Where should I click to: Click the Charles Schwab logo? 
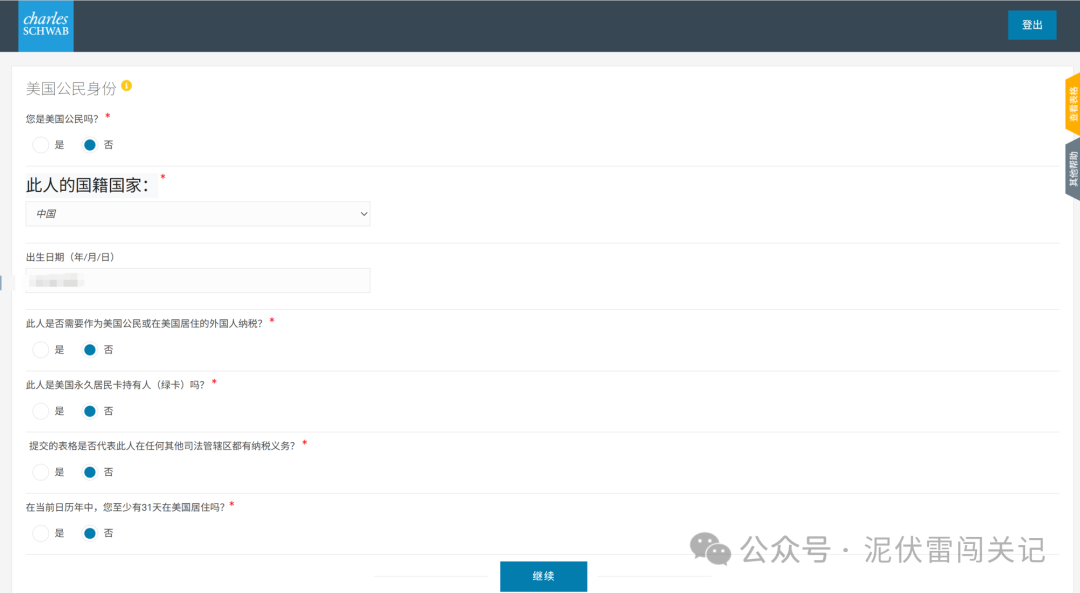coord(45,25)
